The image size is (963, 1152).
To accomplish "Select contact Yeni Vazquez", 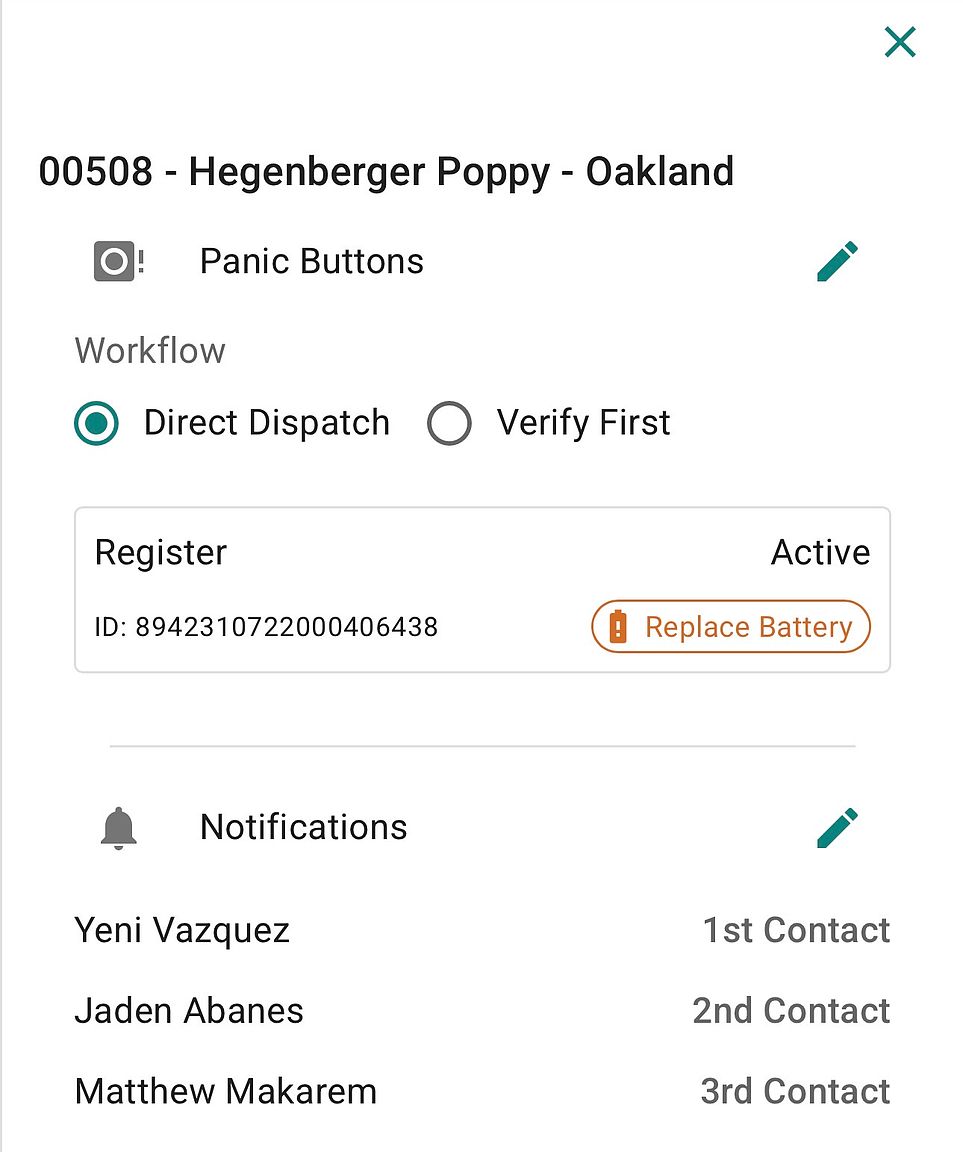I will [x=182, y=930].
